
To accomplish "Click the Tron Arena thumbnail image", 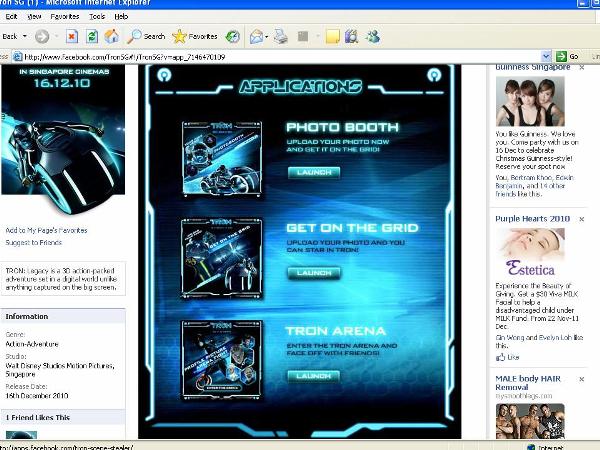I will pyautogui.click(x=222, y=360).
